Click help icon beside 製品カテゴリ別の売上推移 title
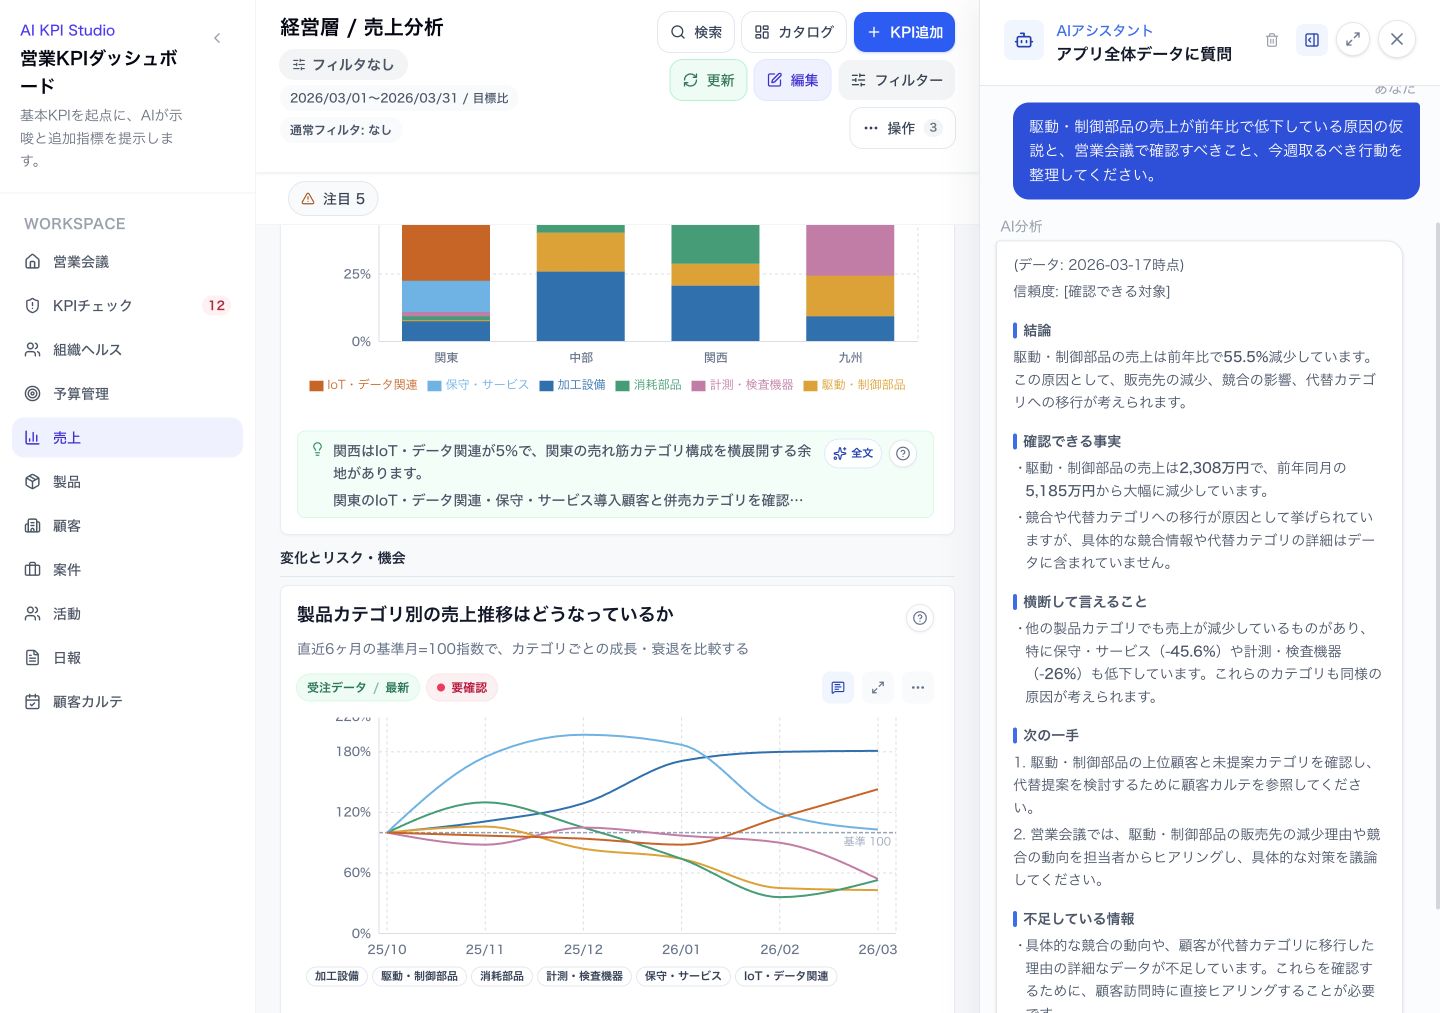The width and height of the screenshot is (1440, 1013). tap(920, 618)
